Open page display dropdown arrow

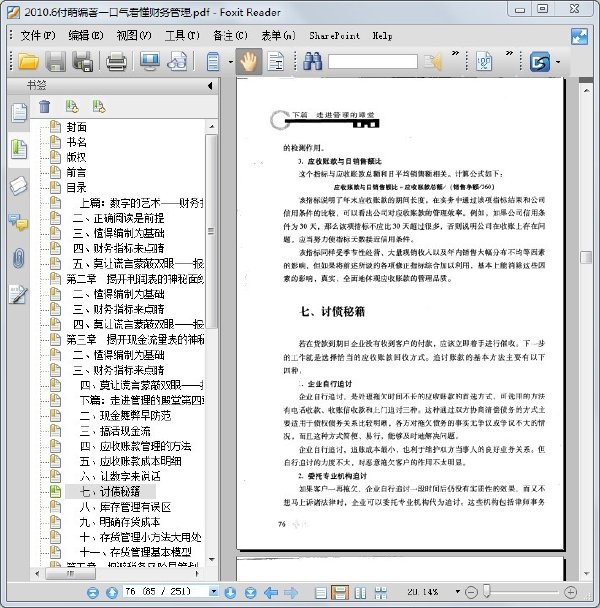coord(231,62)
